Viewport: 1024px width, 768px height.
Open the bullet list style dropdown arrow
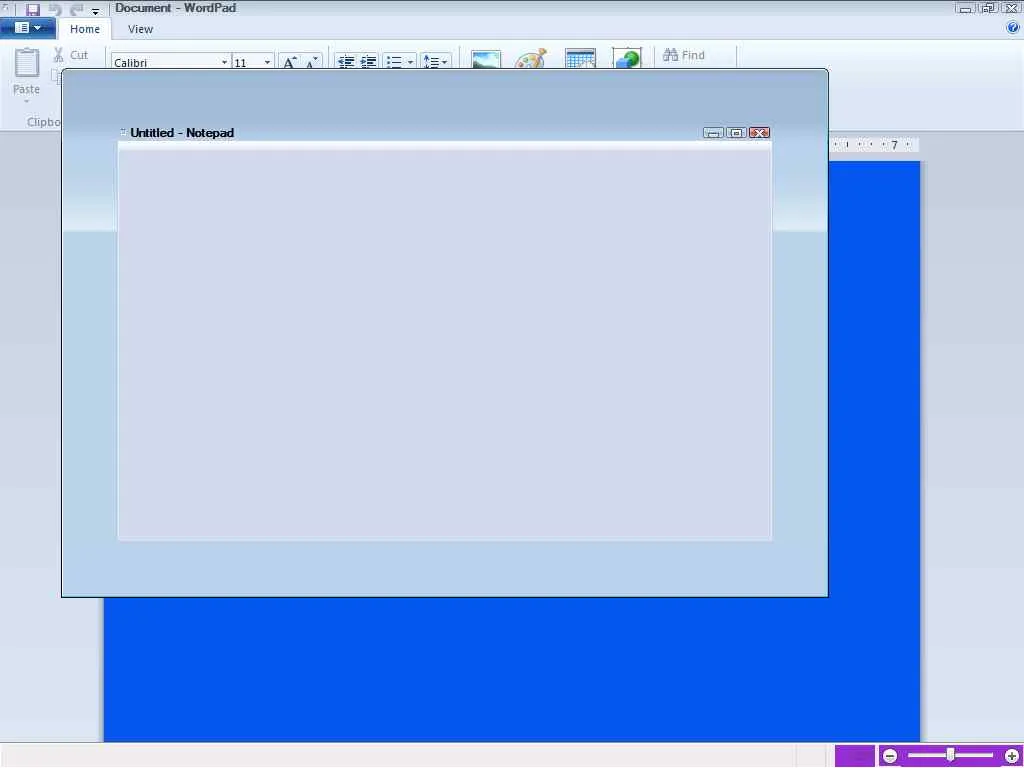pyautogui.click(x=411, y=61)
